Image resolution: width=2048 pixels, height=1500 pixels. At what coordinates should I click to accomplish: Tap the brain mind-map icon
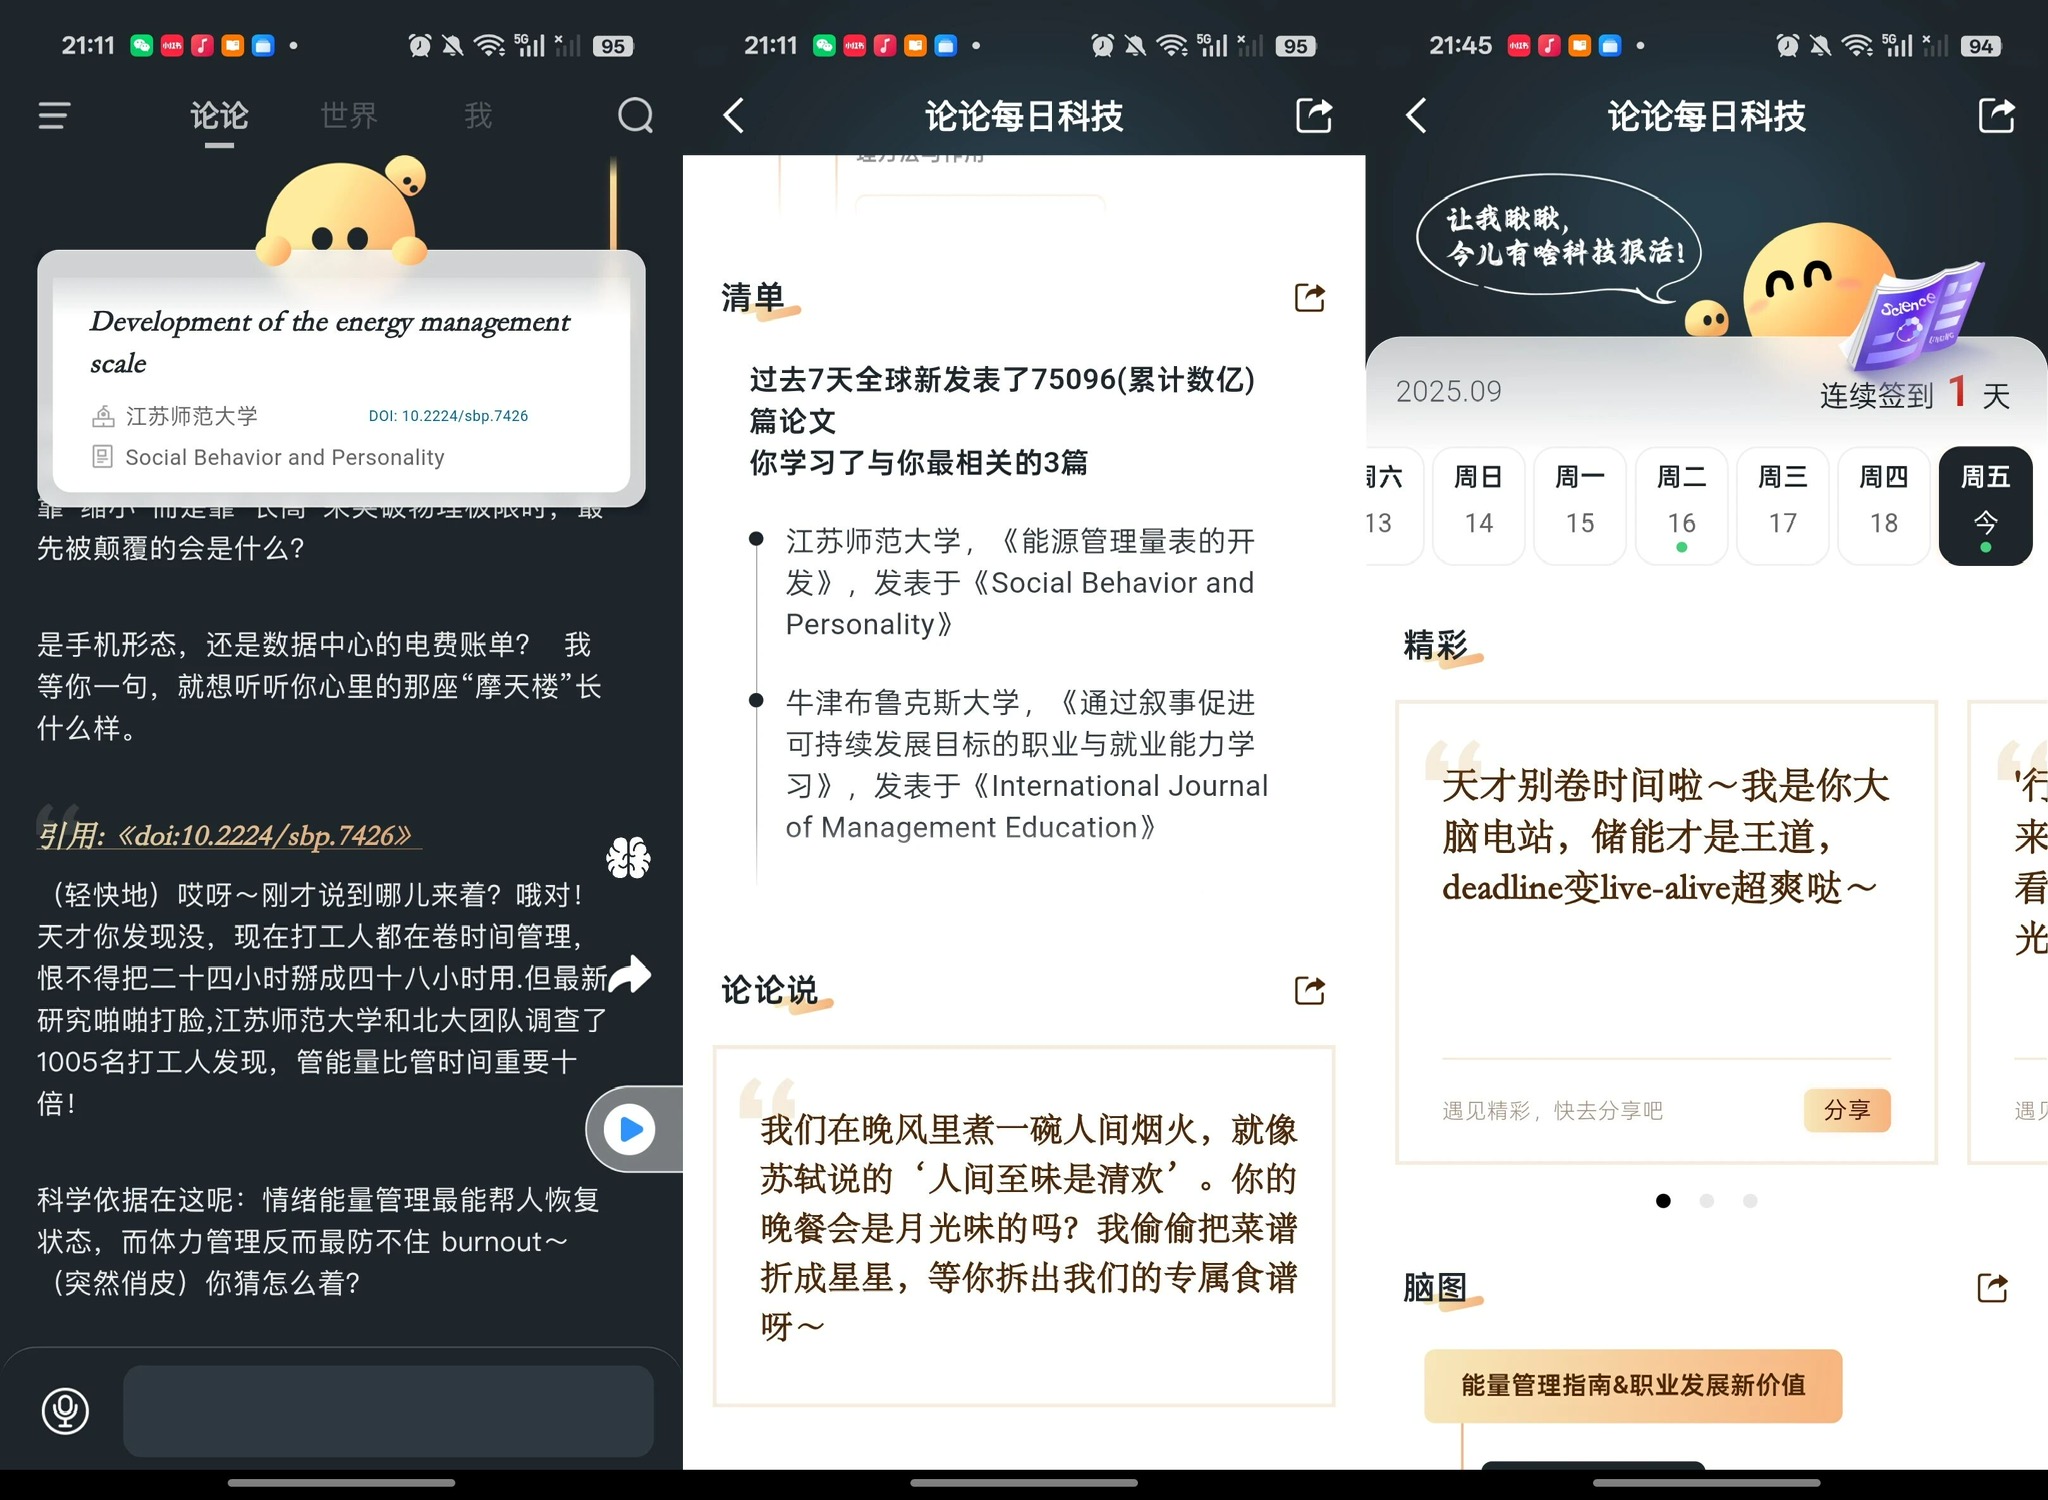tap(628, 858)
